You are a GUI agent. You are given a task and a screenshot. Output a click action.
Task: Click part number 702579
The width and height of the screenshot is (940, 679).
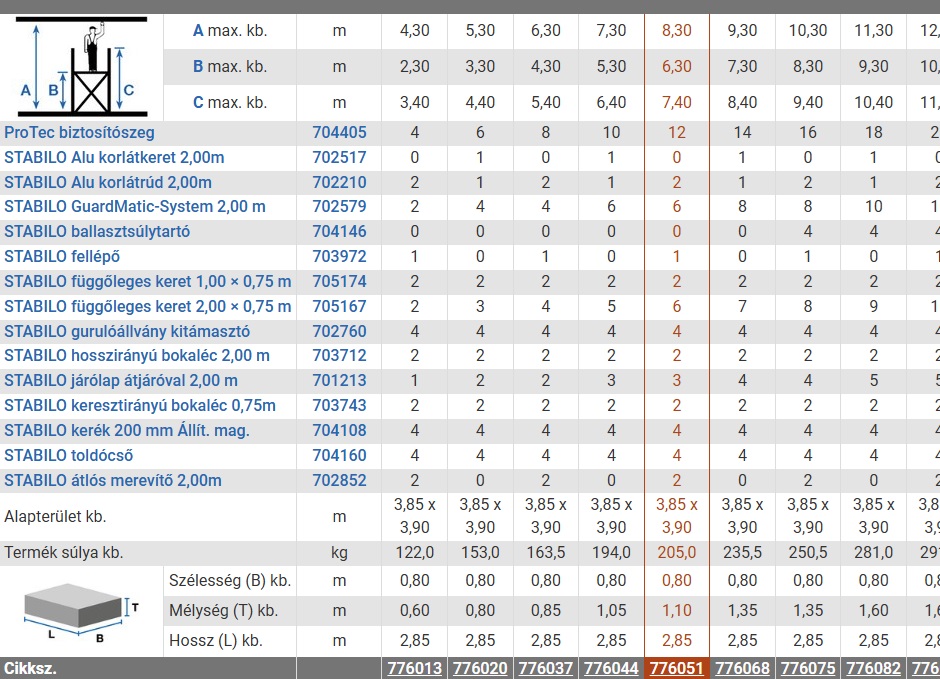coord(339,207)
